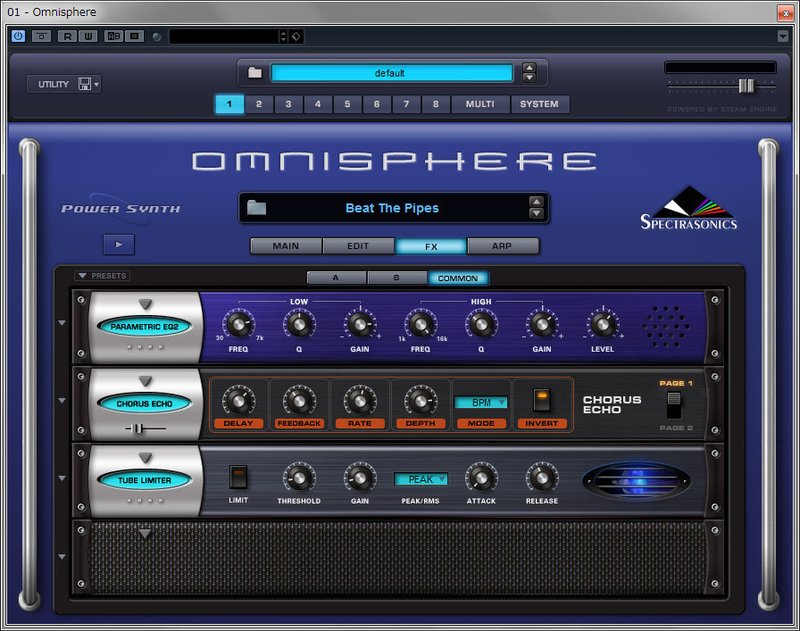Viewport: 800px width, 631px height.
Task: Open the FX rack PRESETS menu
Action: coord(102,275)
